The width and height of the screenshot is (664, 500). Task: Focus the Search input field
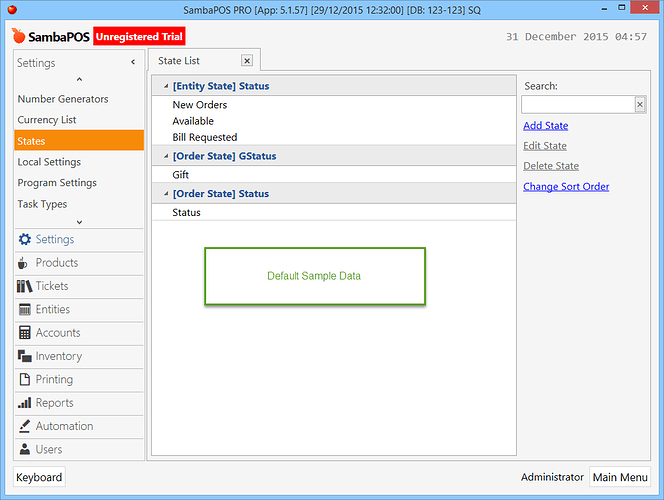tap(578, 104)
